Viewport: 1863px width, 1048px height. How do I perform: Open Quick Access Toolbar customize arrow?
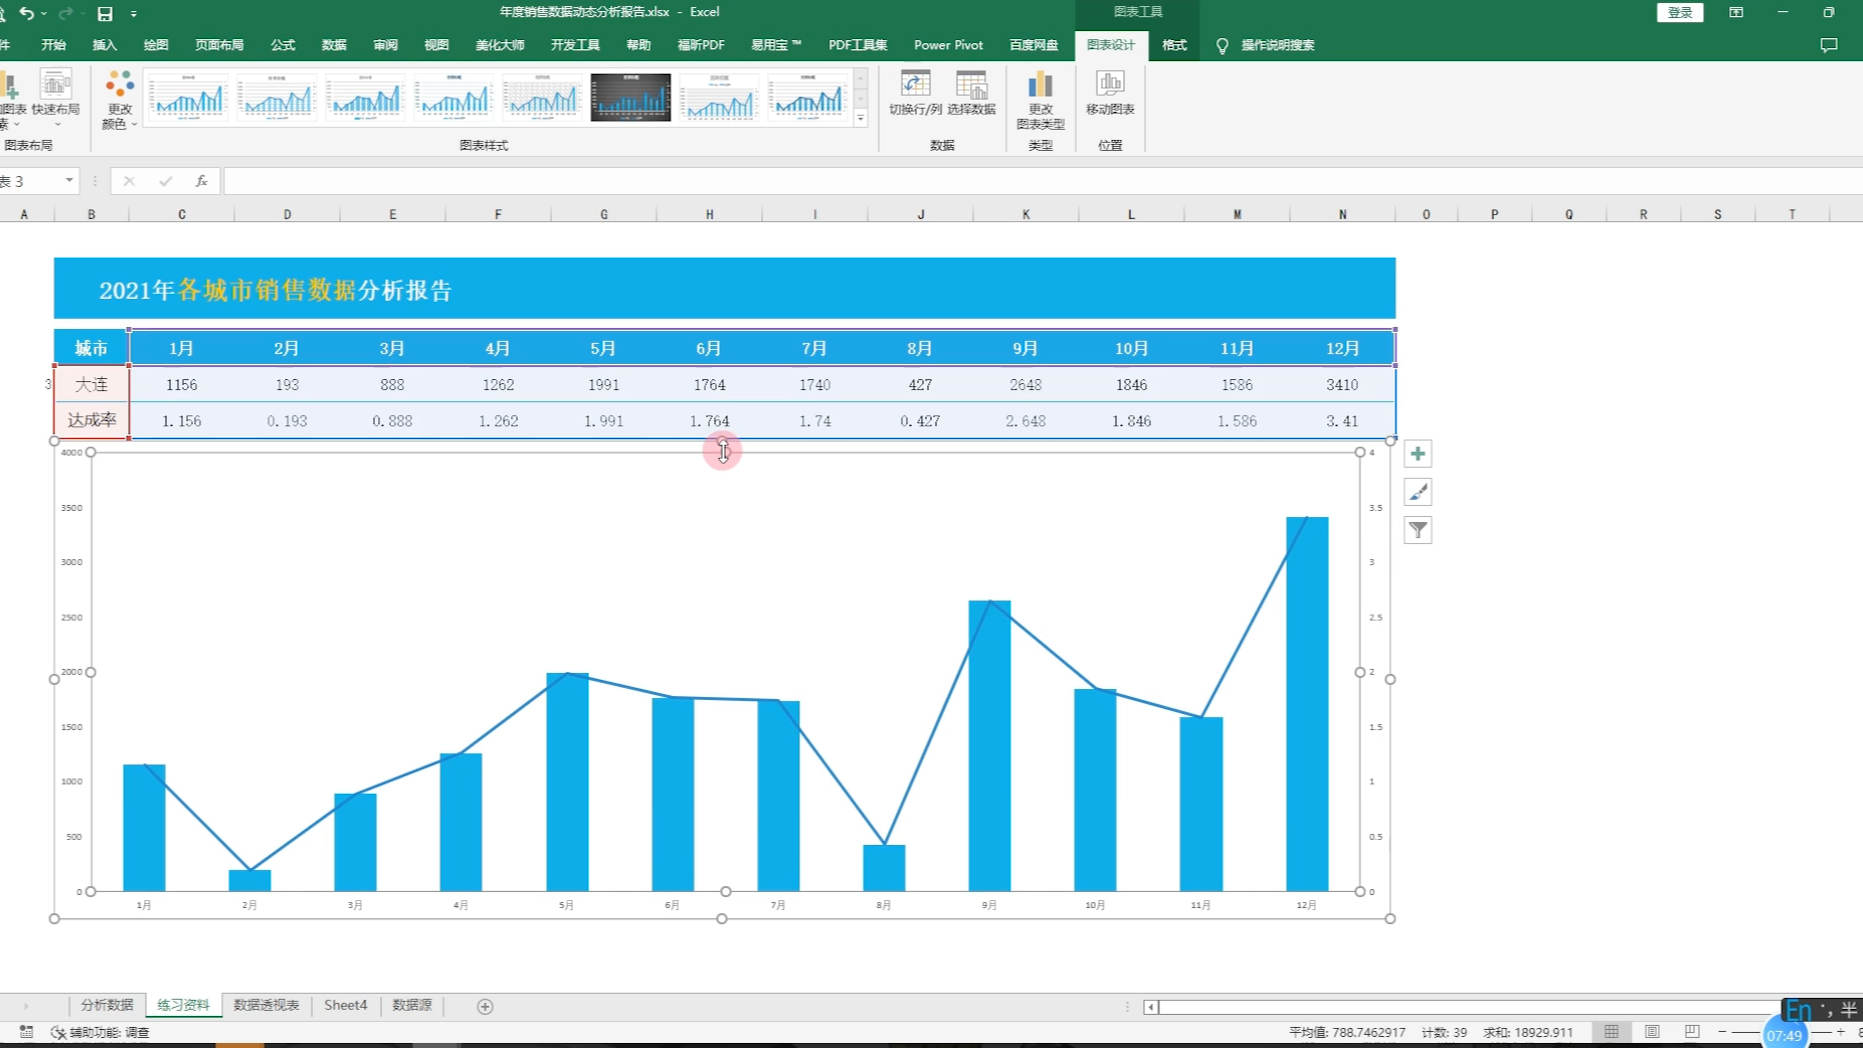134,14
